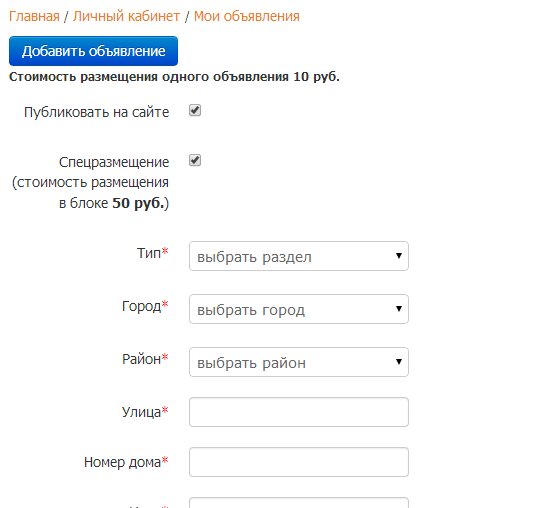Open the выбрать район dropdown

point(299,362)
